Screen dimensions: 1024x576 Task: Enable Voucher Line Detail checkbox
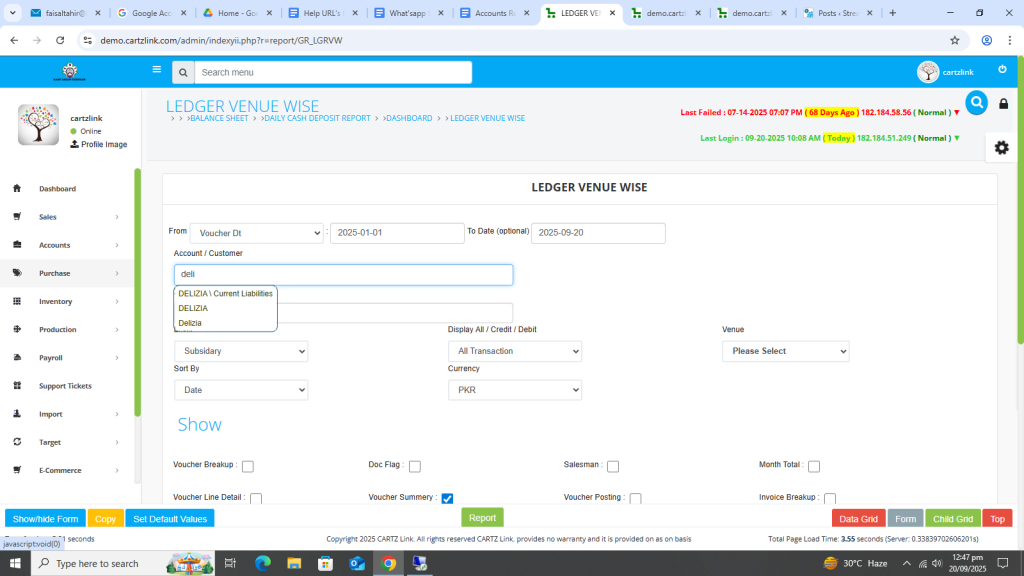[256, 498]
